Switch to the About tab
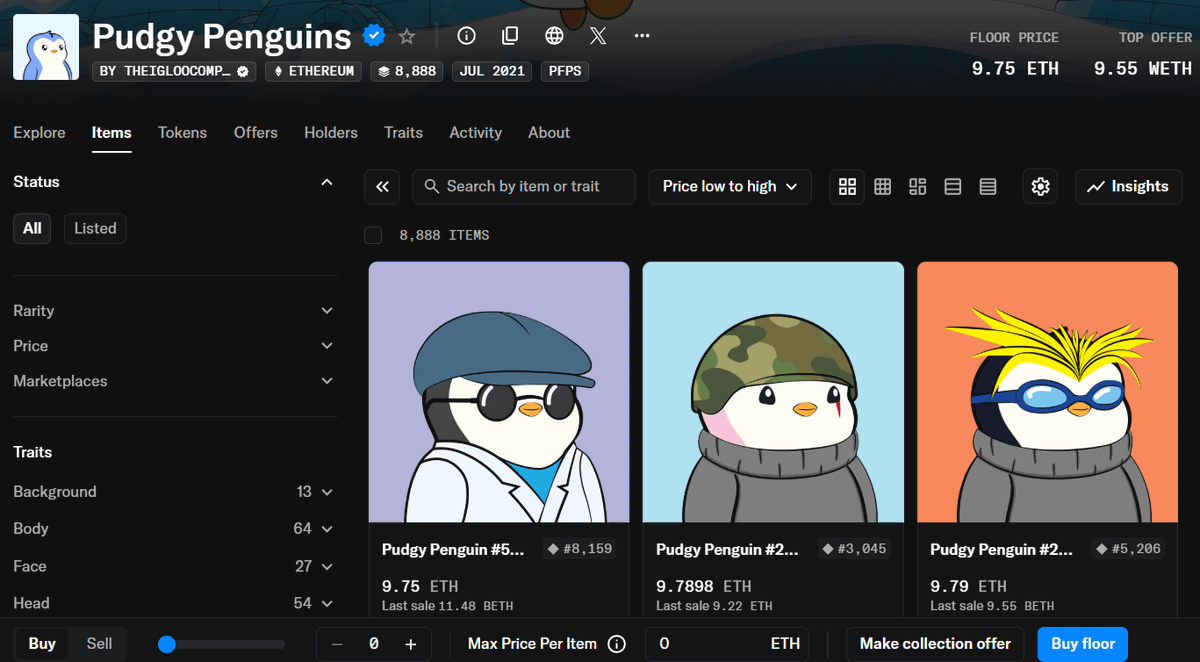Image resolution: width=1200 pixels, height=662 pixels. [x=549, y=132]
